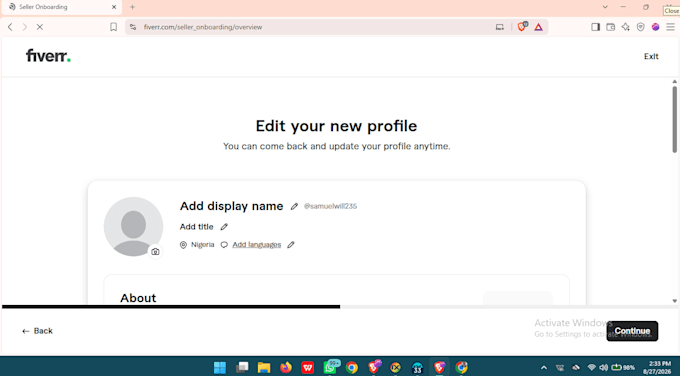Click the @samuelwill235 username
This screenshot has height=376, width=680.
click(330, 206)
